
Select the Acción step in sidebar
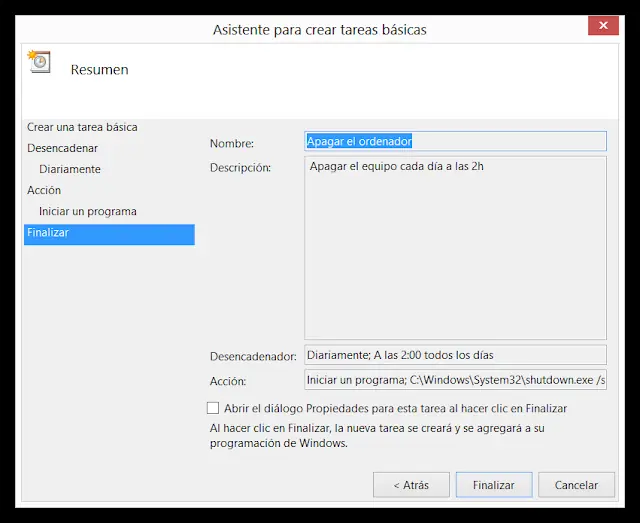pos(44,190)
